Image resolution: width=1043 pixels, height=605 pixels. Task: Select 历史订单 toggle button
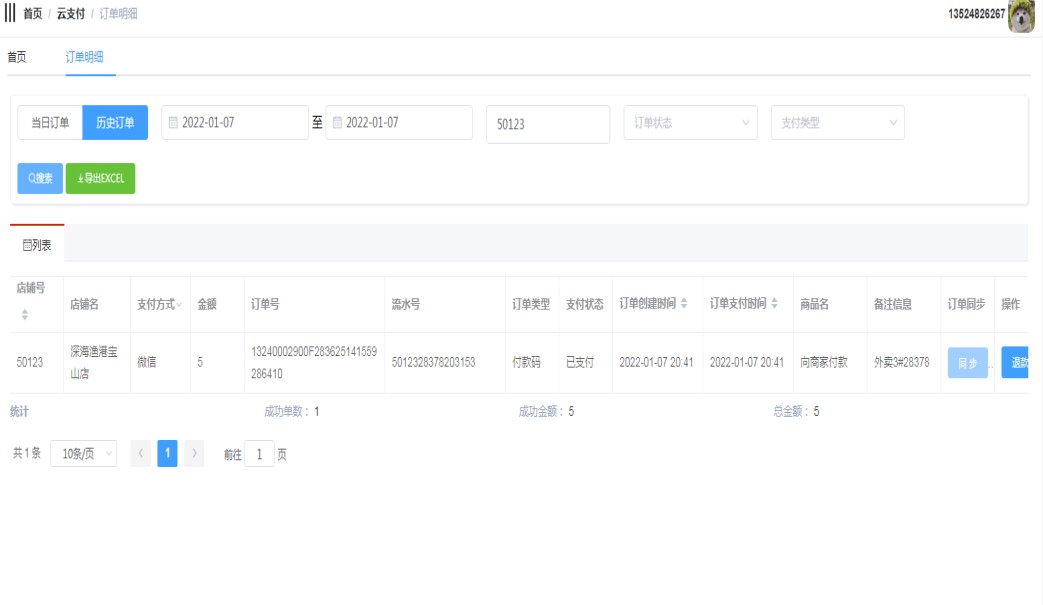click(115, 123)
